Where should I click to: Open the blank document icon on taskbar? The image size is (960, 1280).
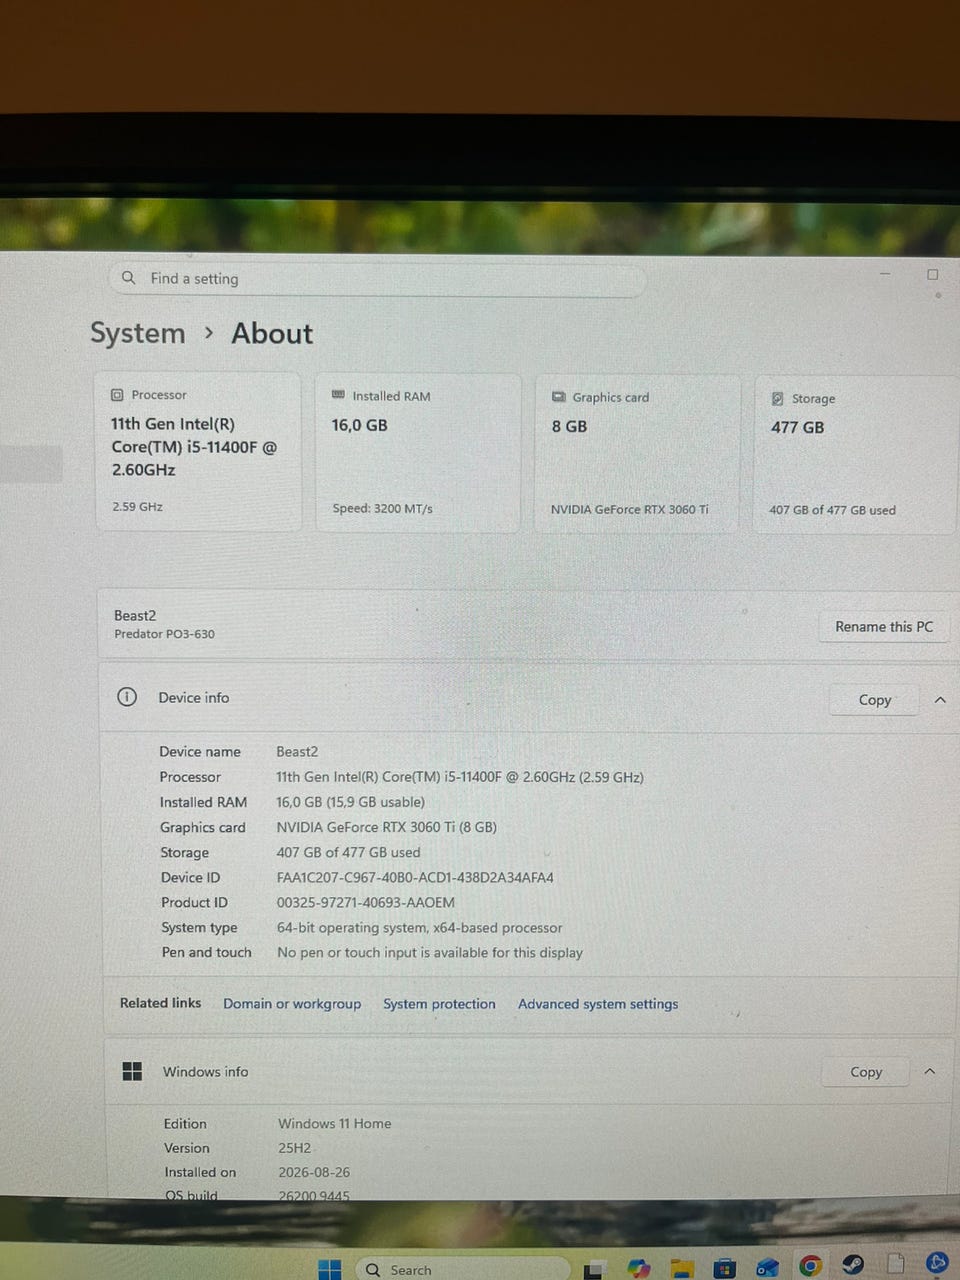pos(896,1264)
